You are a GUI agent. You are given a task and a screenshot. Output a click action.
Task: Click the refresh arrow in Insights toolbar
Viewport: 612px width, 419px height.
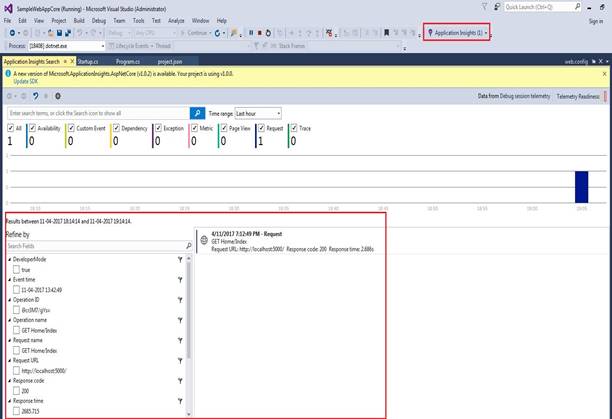[x=34, y=96]
